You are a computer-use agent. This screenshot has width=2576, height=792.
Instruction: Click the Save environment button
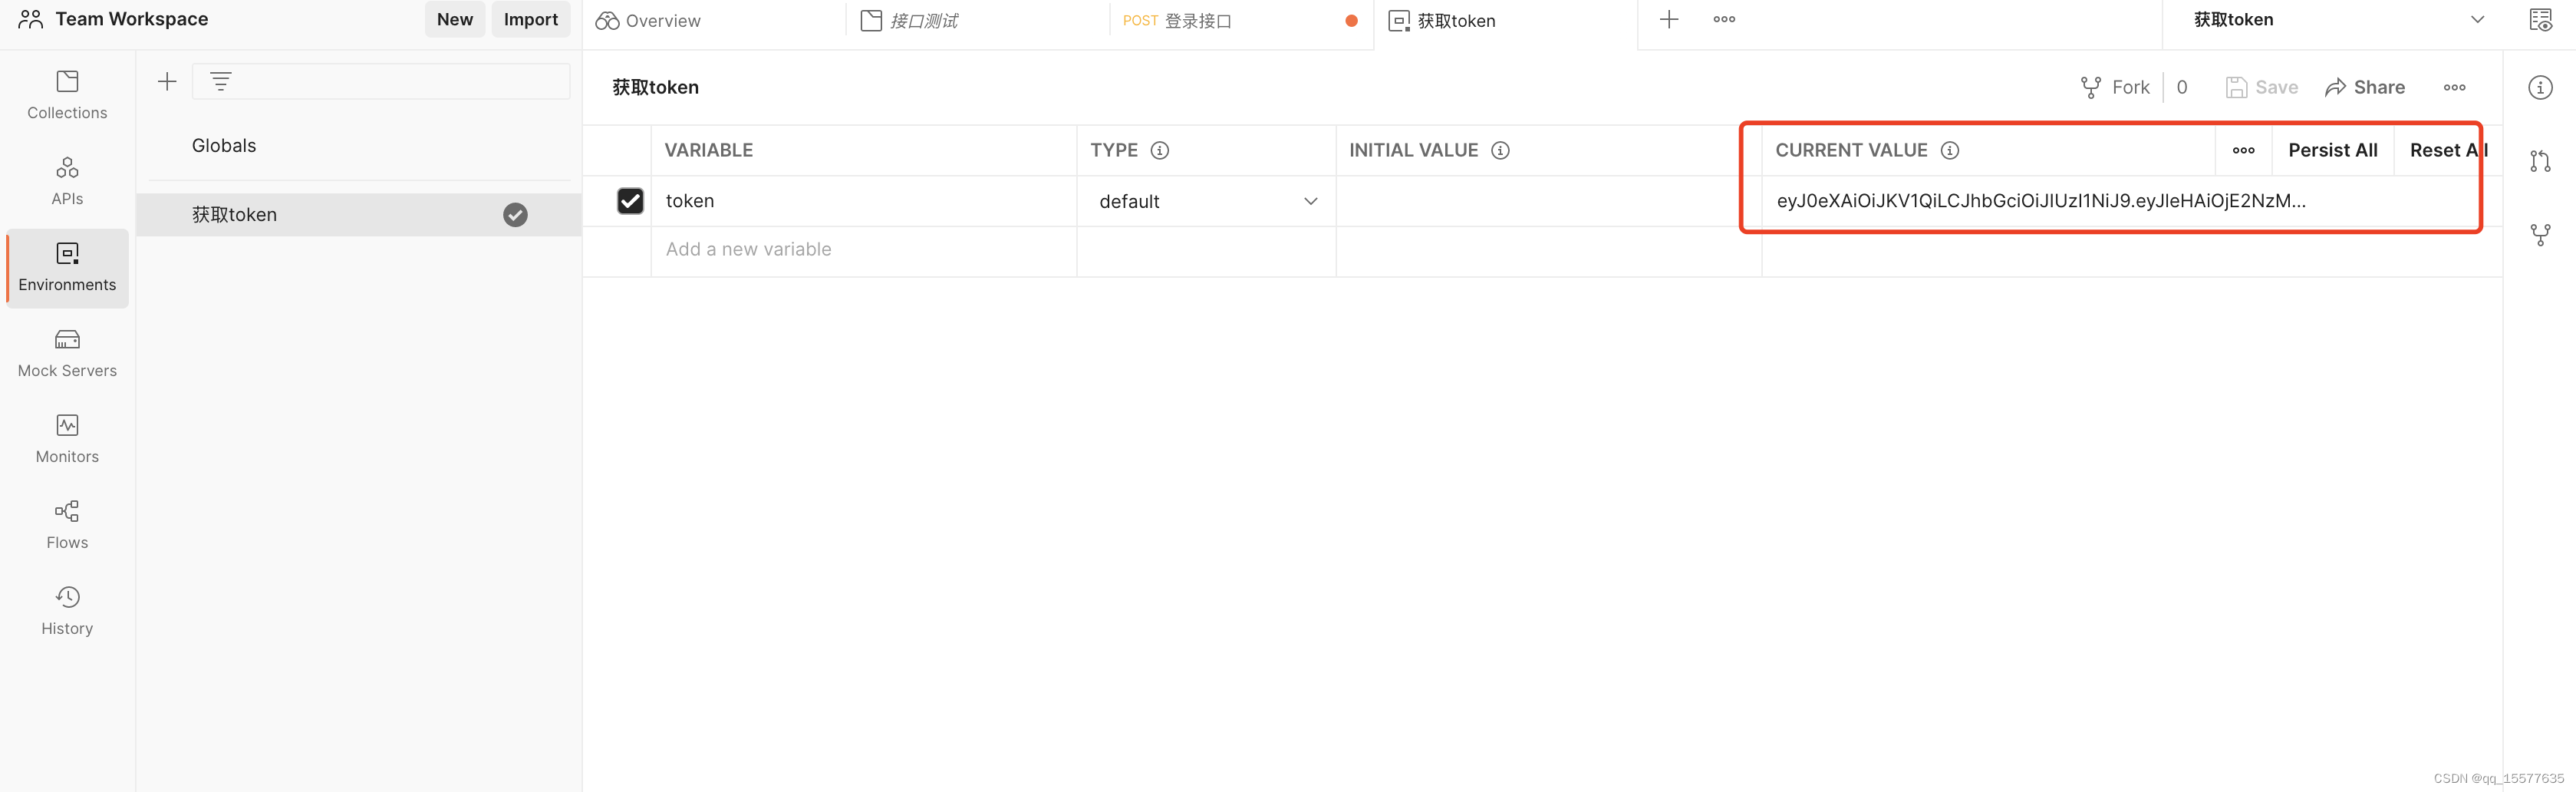click(x=2262, y=88)
